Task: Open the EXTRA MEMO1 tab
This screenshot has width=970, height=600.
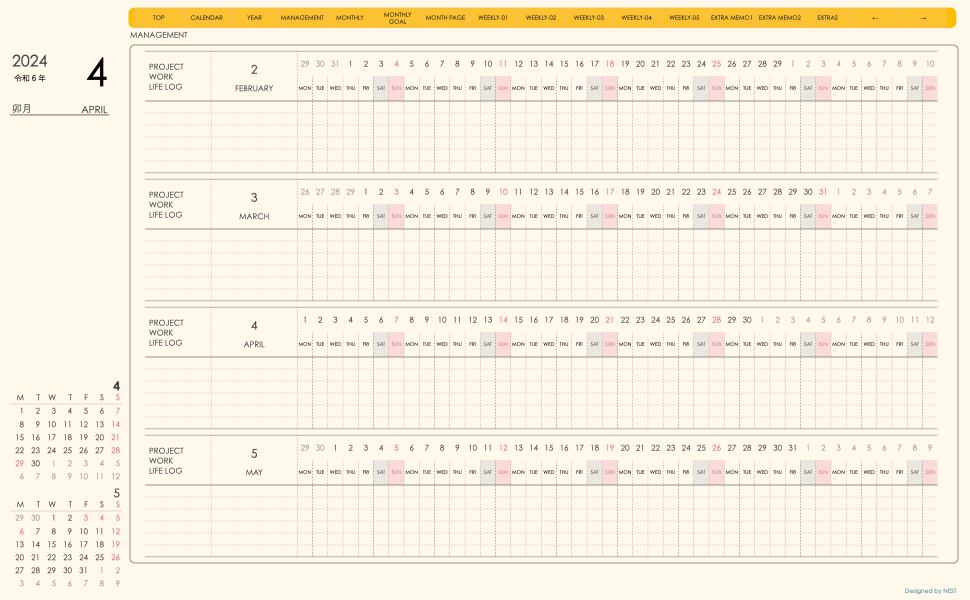Action: (x=732, y=18)
